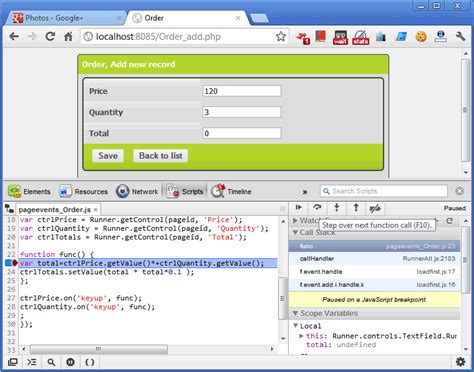Screen dimensions: 474x372
Task: Select the f.event.handle stack frame
Action: 374,272
